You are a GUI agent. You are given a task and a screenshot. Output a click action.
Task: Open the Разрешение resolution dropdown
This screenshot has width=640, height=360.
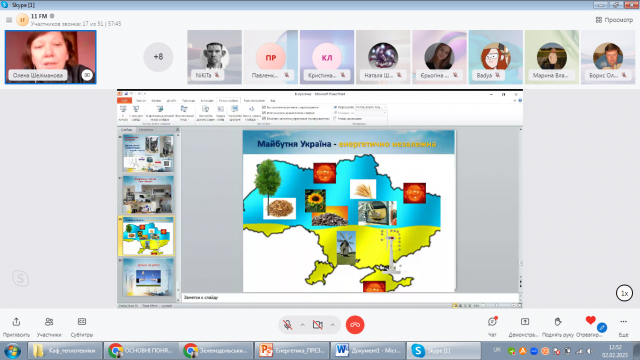(371, 107)
